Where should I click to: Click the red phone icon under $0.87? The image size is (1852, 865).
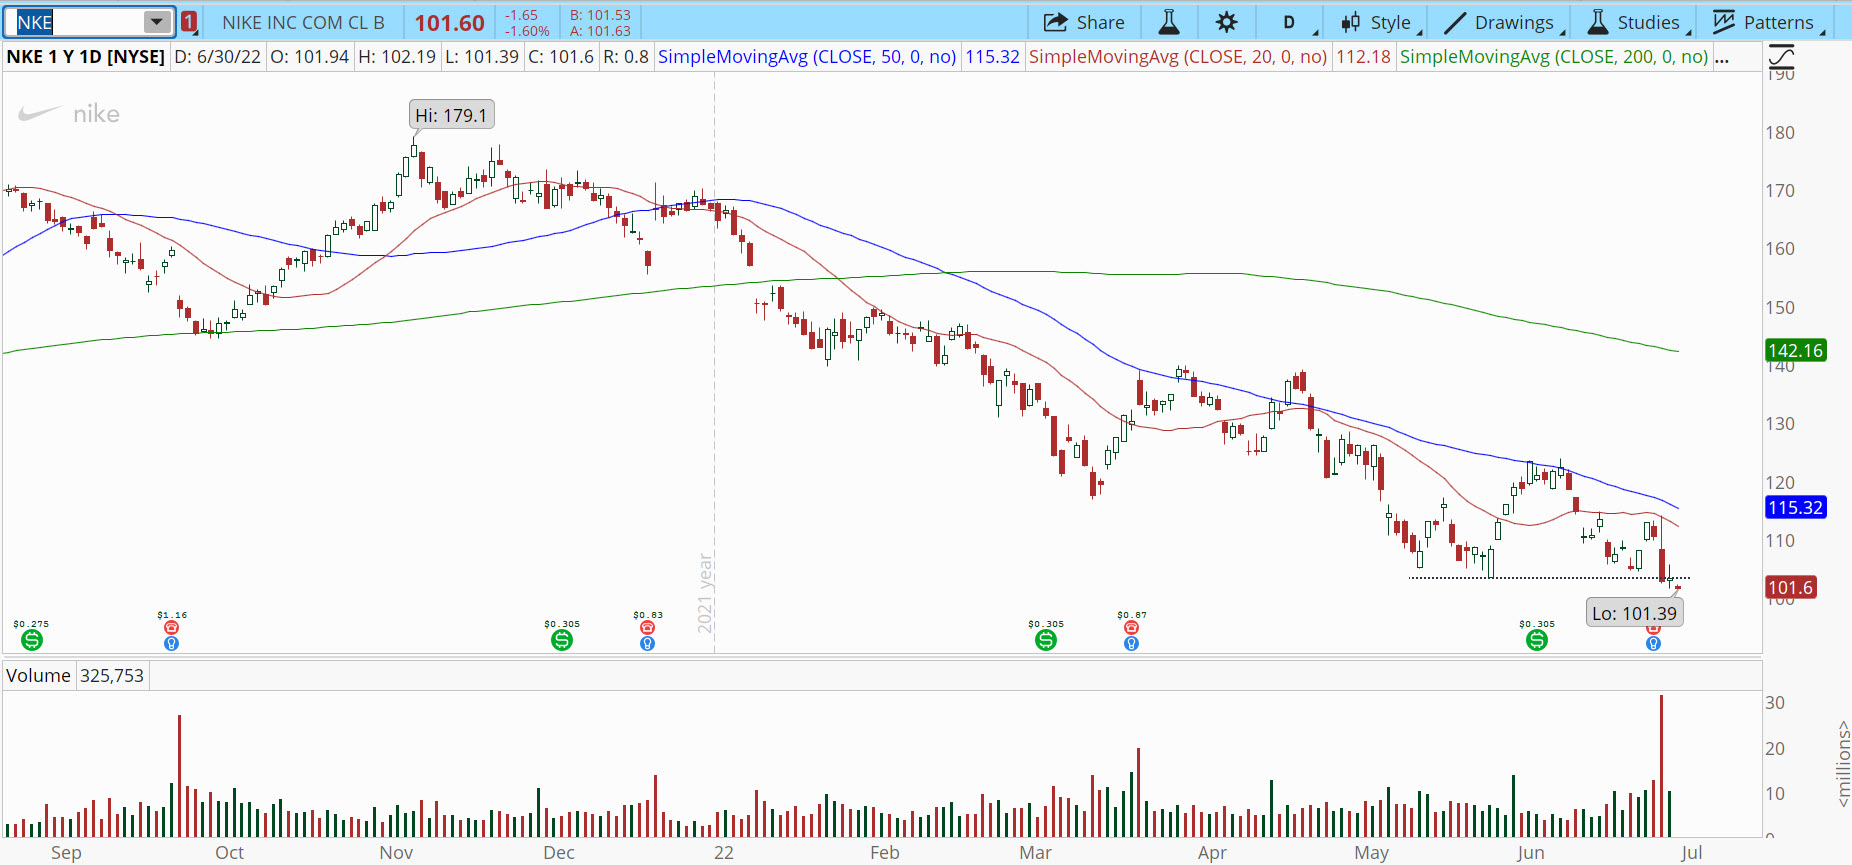(x=1131, y=628)
